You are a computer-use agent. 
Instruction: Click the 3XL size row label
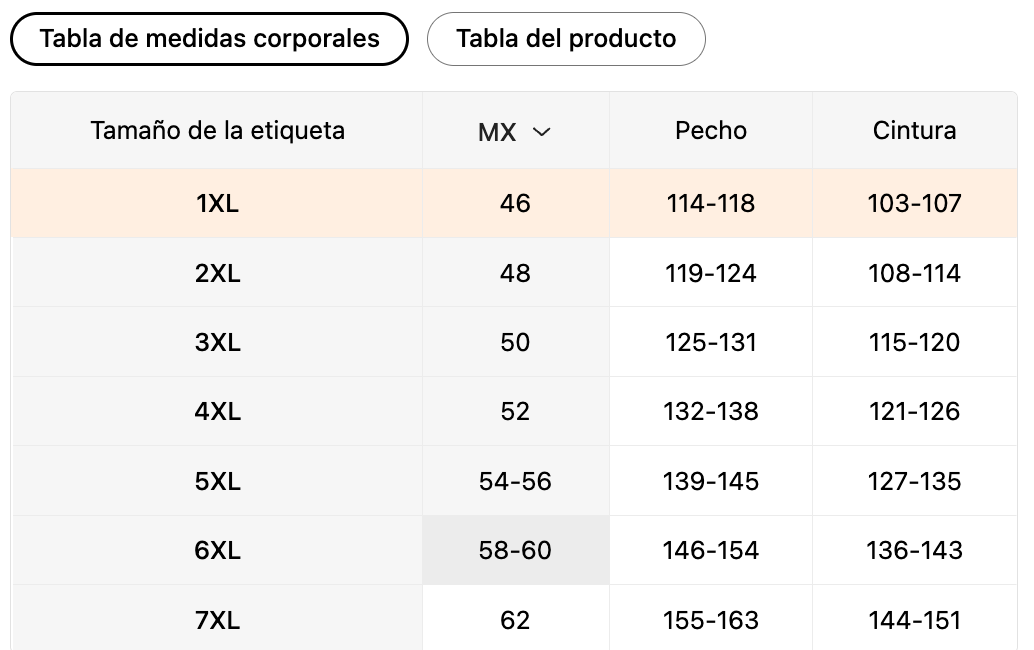point(217,342)
